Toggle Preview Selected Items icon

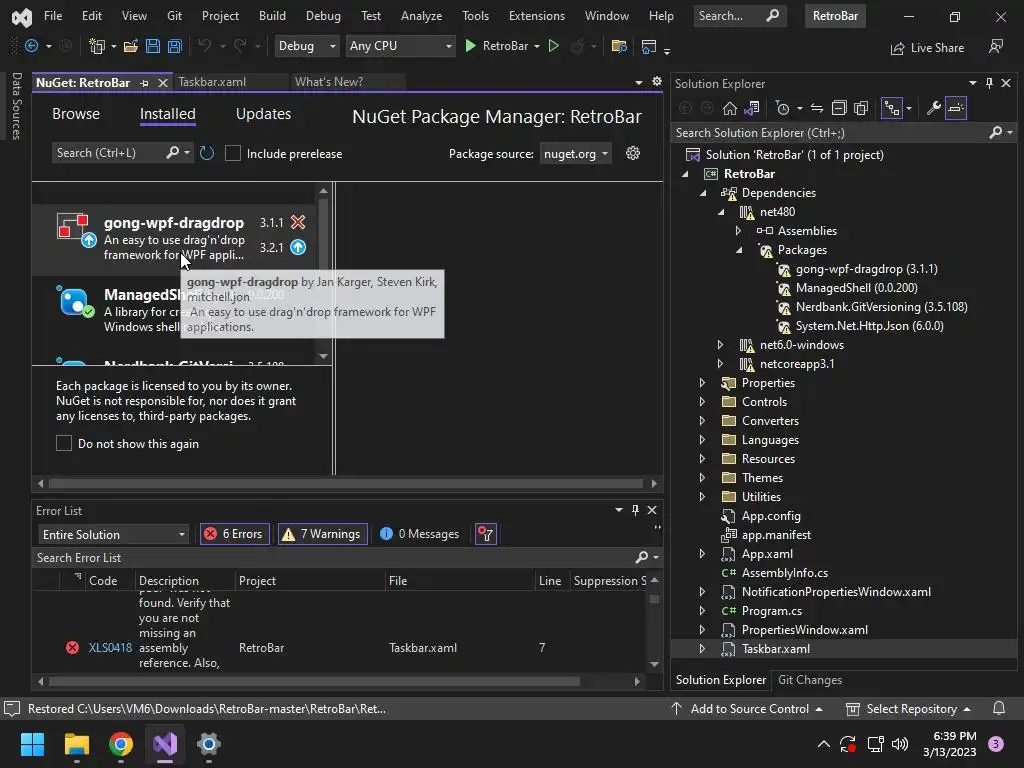tap(955, 108)
